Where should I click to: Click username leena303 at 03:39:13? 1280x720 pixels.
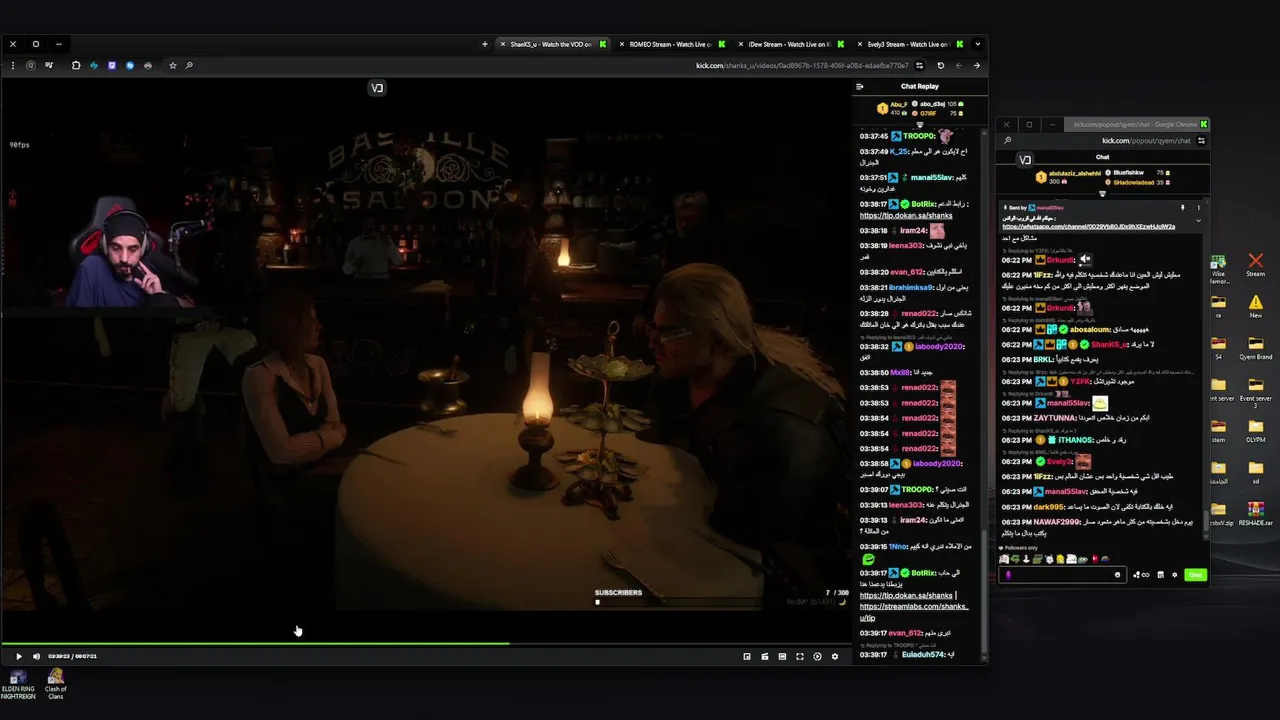pos(905,505)
